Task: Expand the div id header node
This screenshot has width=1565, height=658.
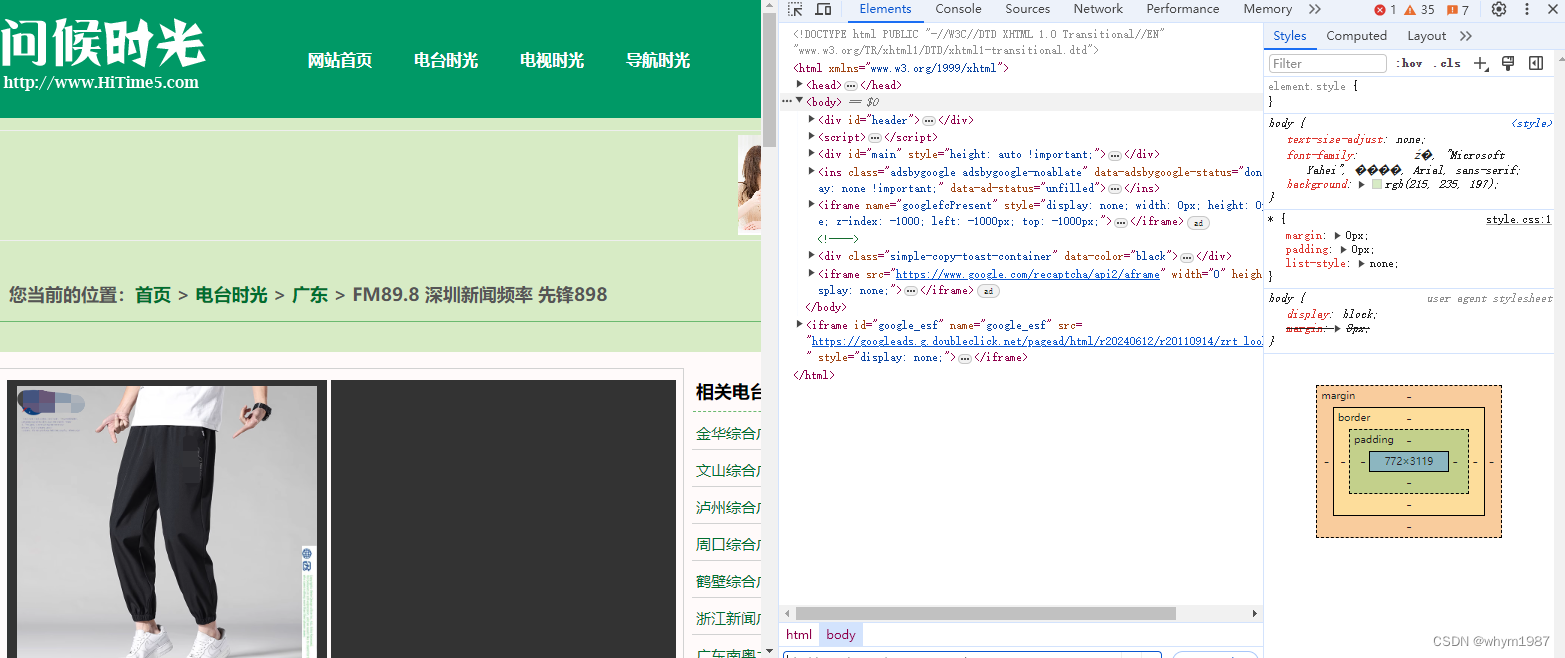Action: coord(812,119)
